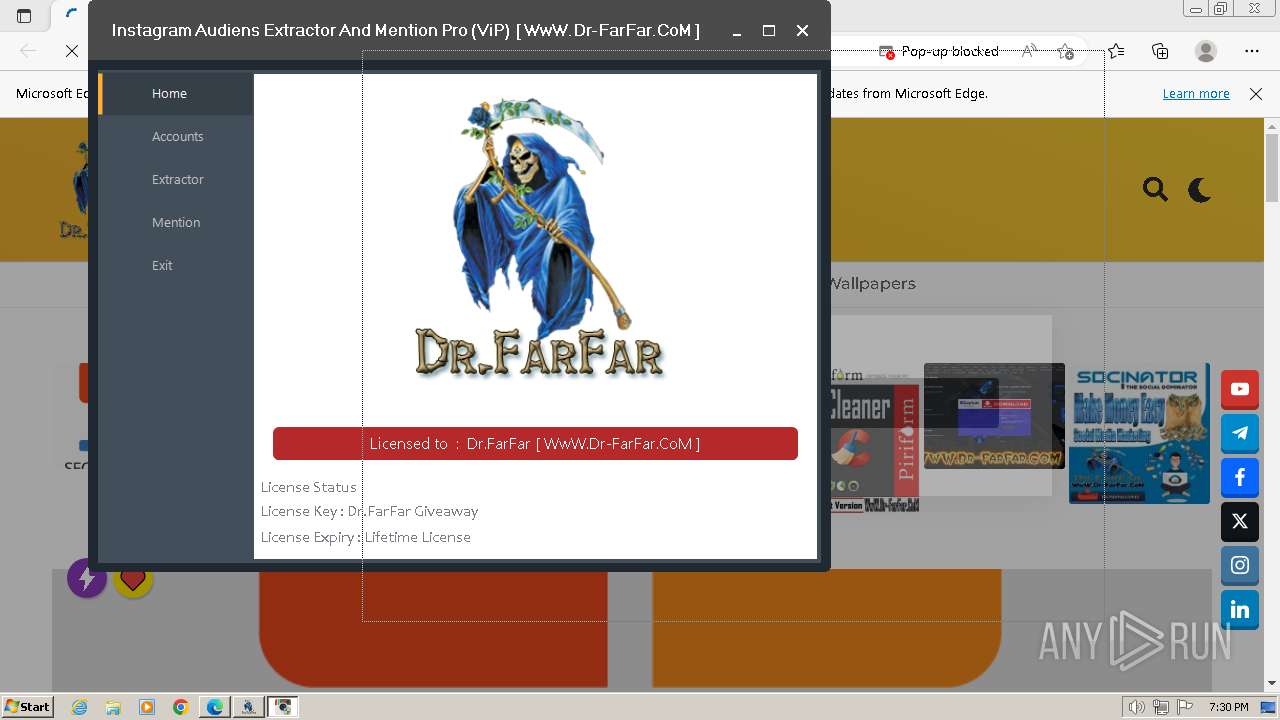Screen dimensions: 1280x720
Task: Click the red Licensed to Dr.FarFar banner
Action: [x=535, y=443]
